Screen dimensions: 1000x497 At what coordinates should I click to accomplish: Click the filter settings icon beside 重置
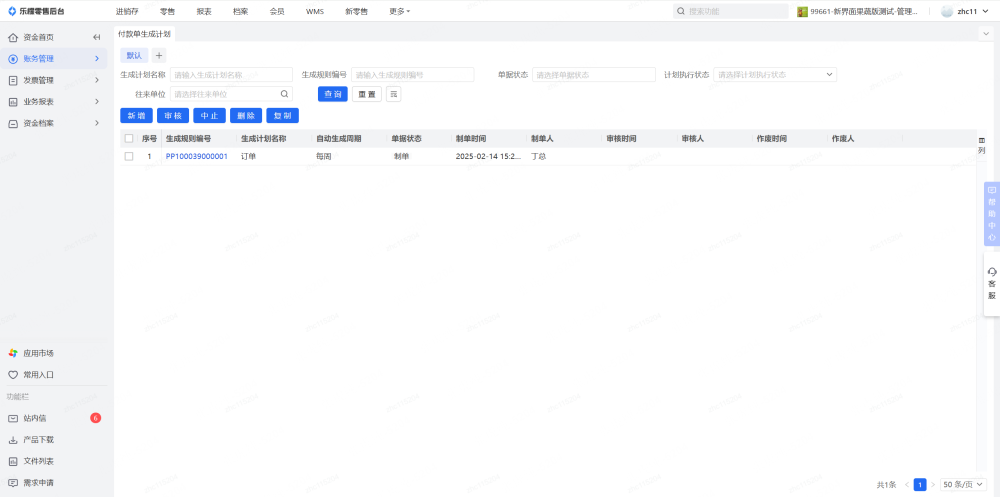coord(393,94)
